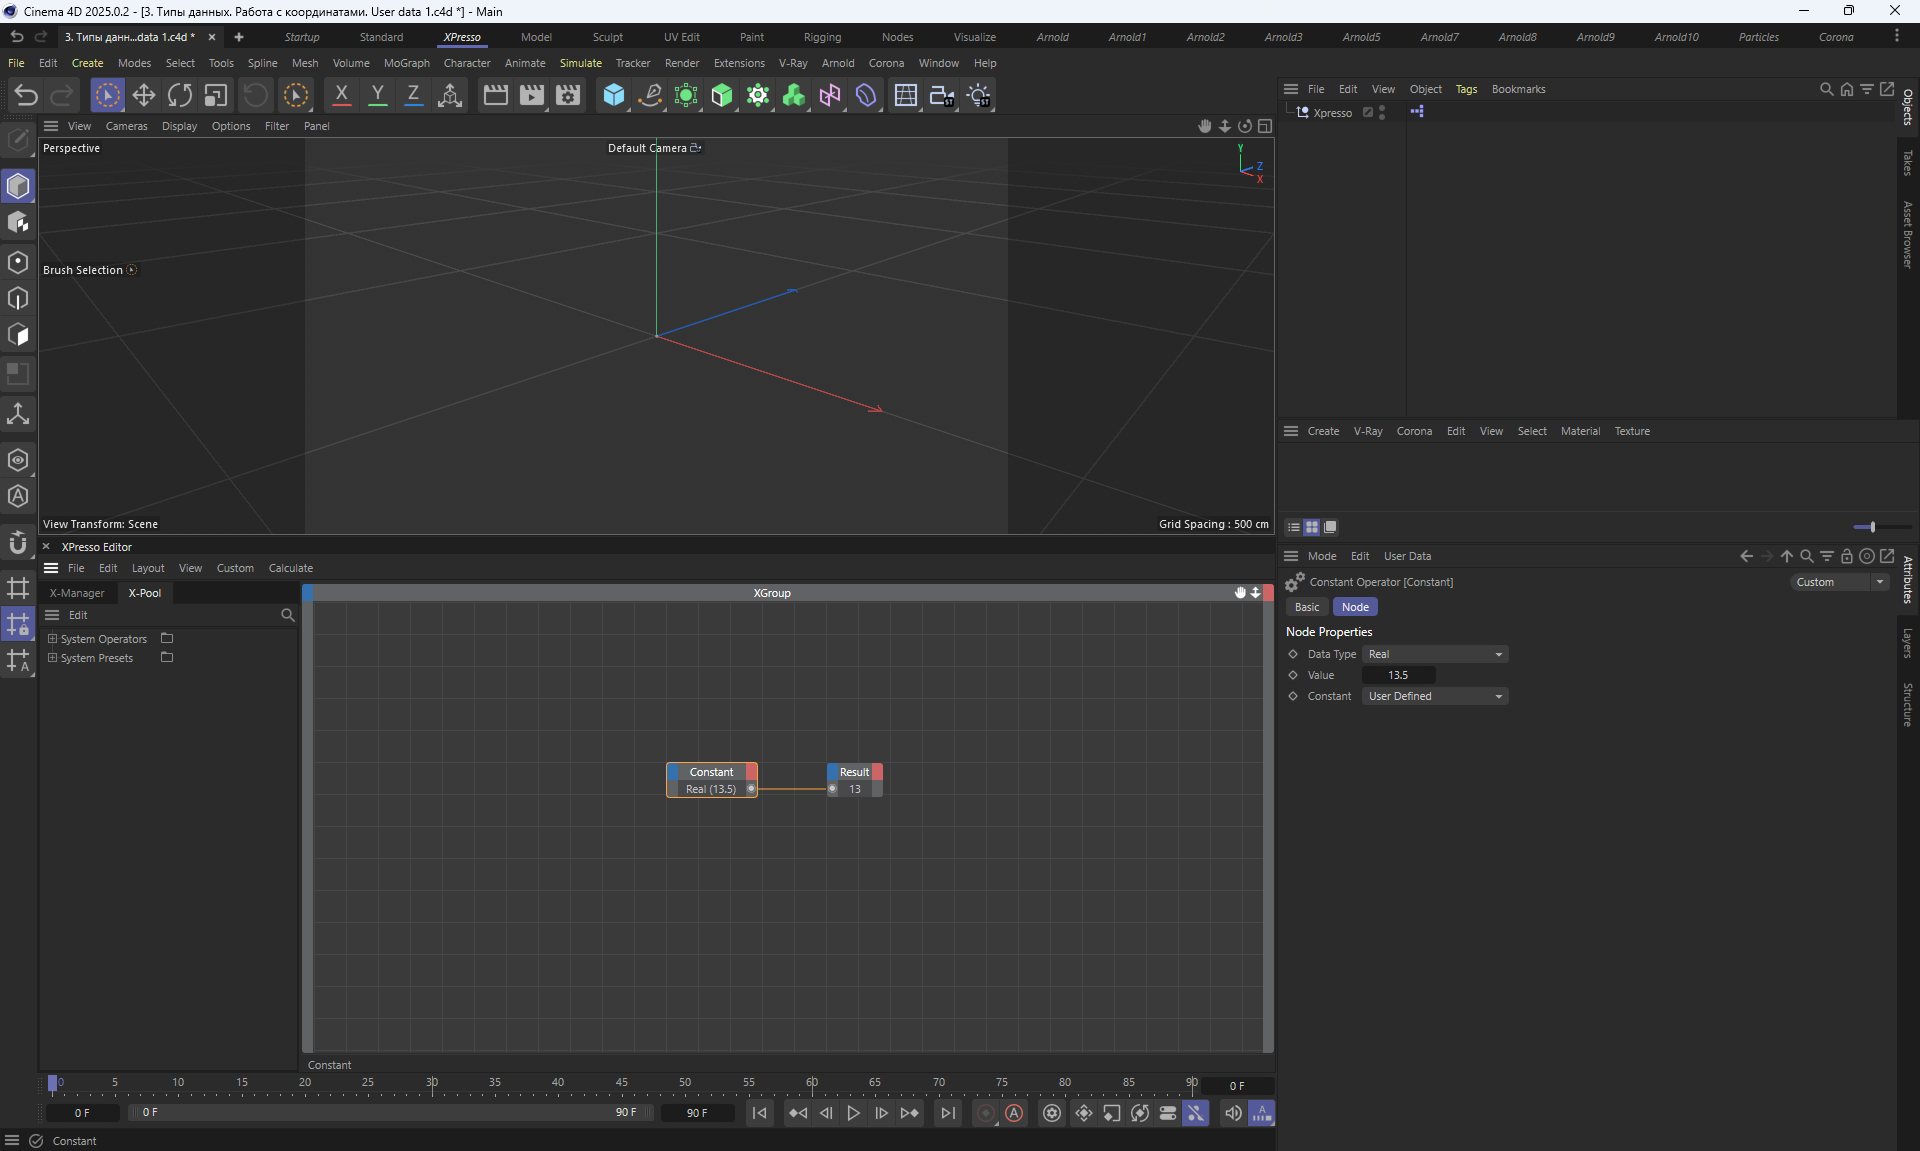Click the Spline Pen tool icon

pyautogui.click(x=650, y=95)
